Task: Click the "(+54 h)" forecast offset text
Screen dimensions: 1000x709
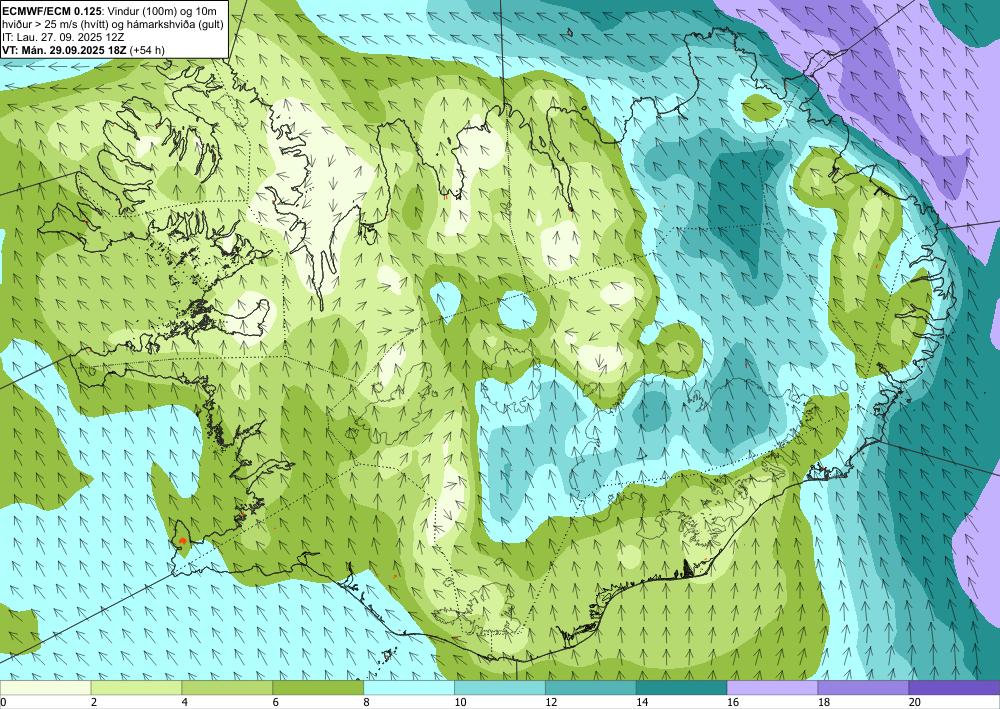Action: (147, 50)
